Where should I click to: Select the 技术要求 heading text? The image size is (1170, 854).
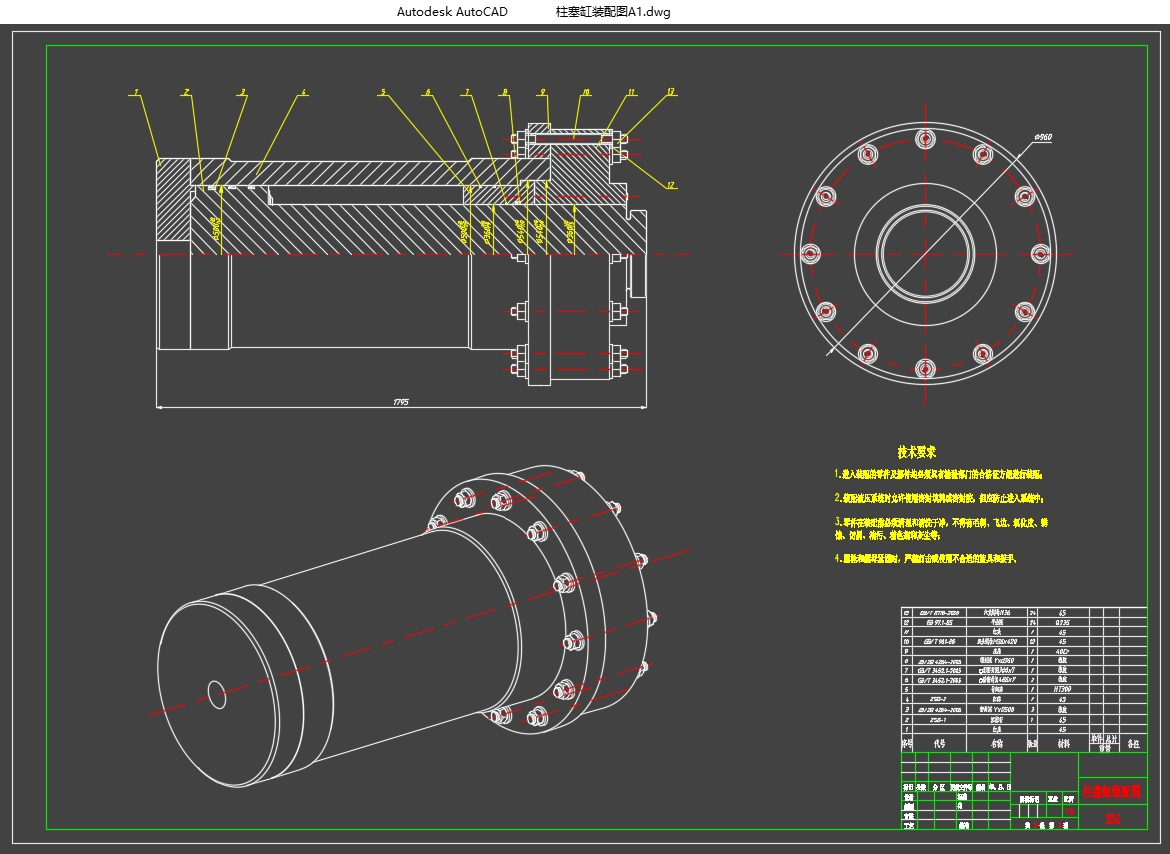(x=916, y=452)
